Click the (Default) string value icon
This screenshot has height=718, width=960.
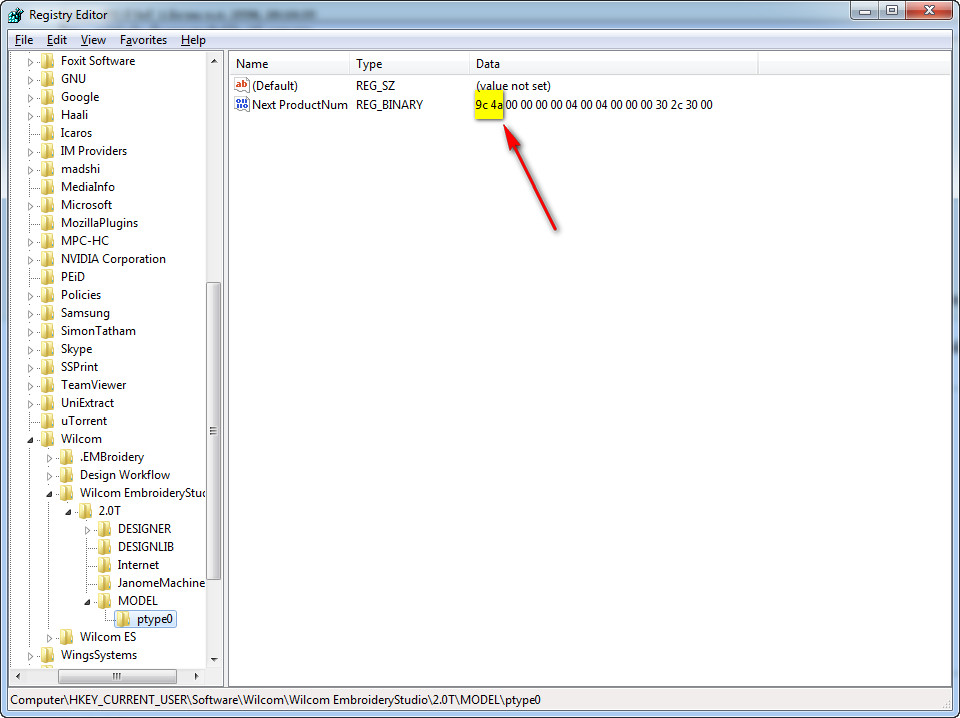[242, 85]
